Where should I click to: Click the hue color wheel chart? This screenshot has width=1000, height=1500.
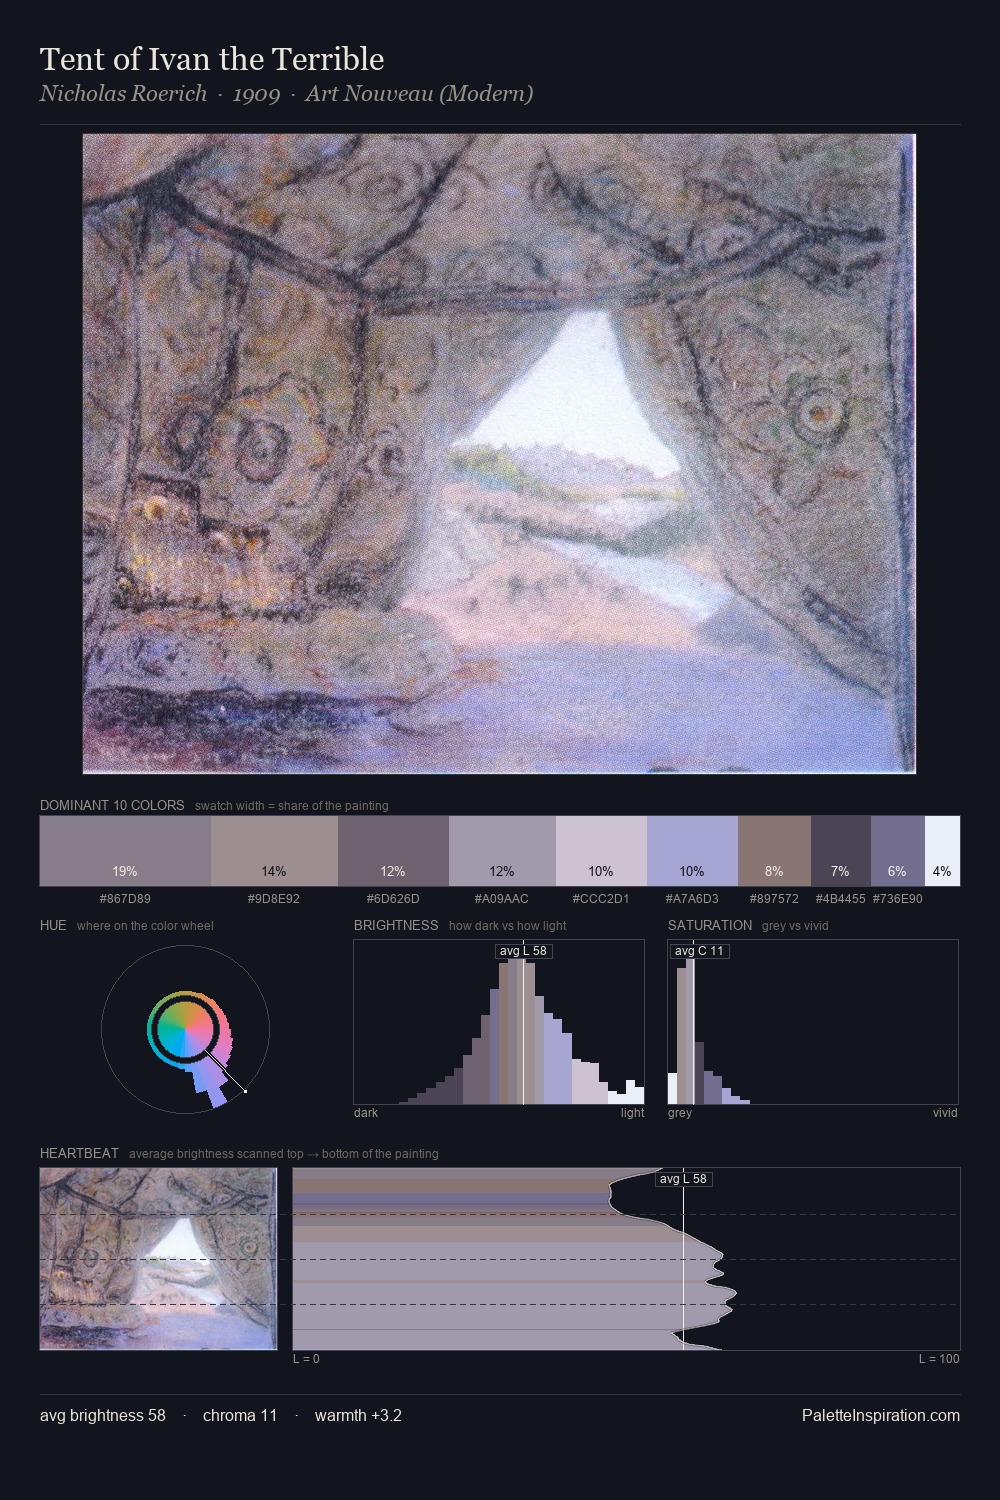[x=186, y=1029]
